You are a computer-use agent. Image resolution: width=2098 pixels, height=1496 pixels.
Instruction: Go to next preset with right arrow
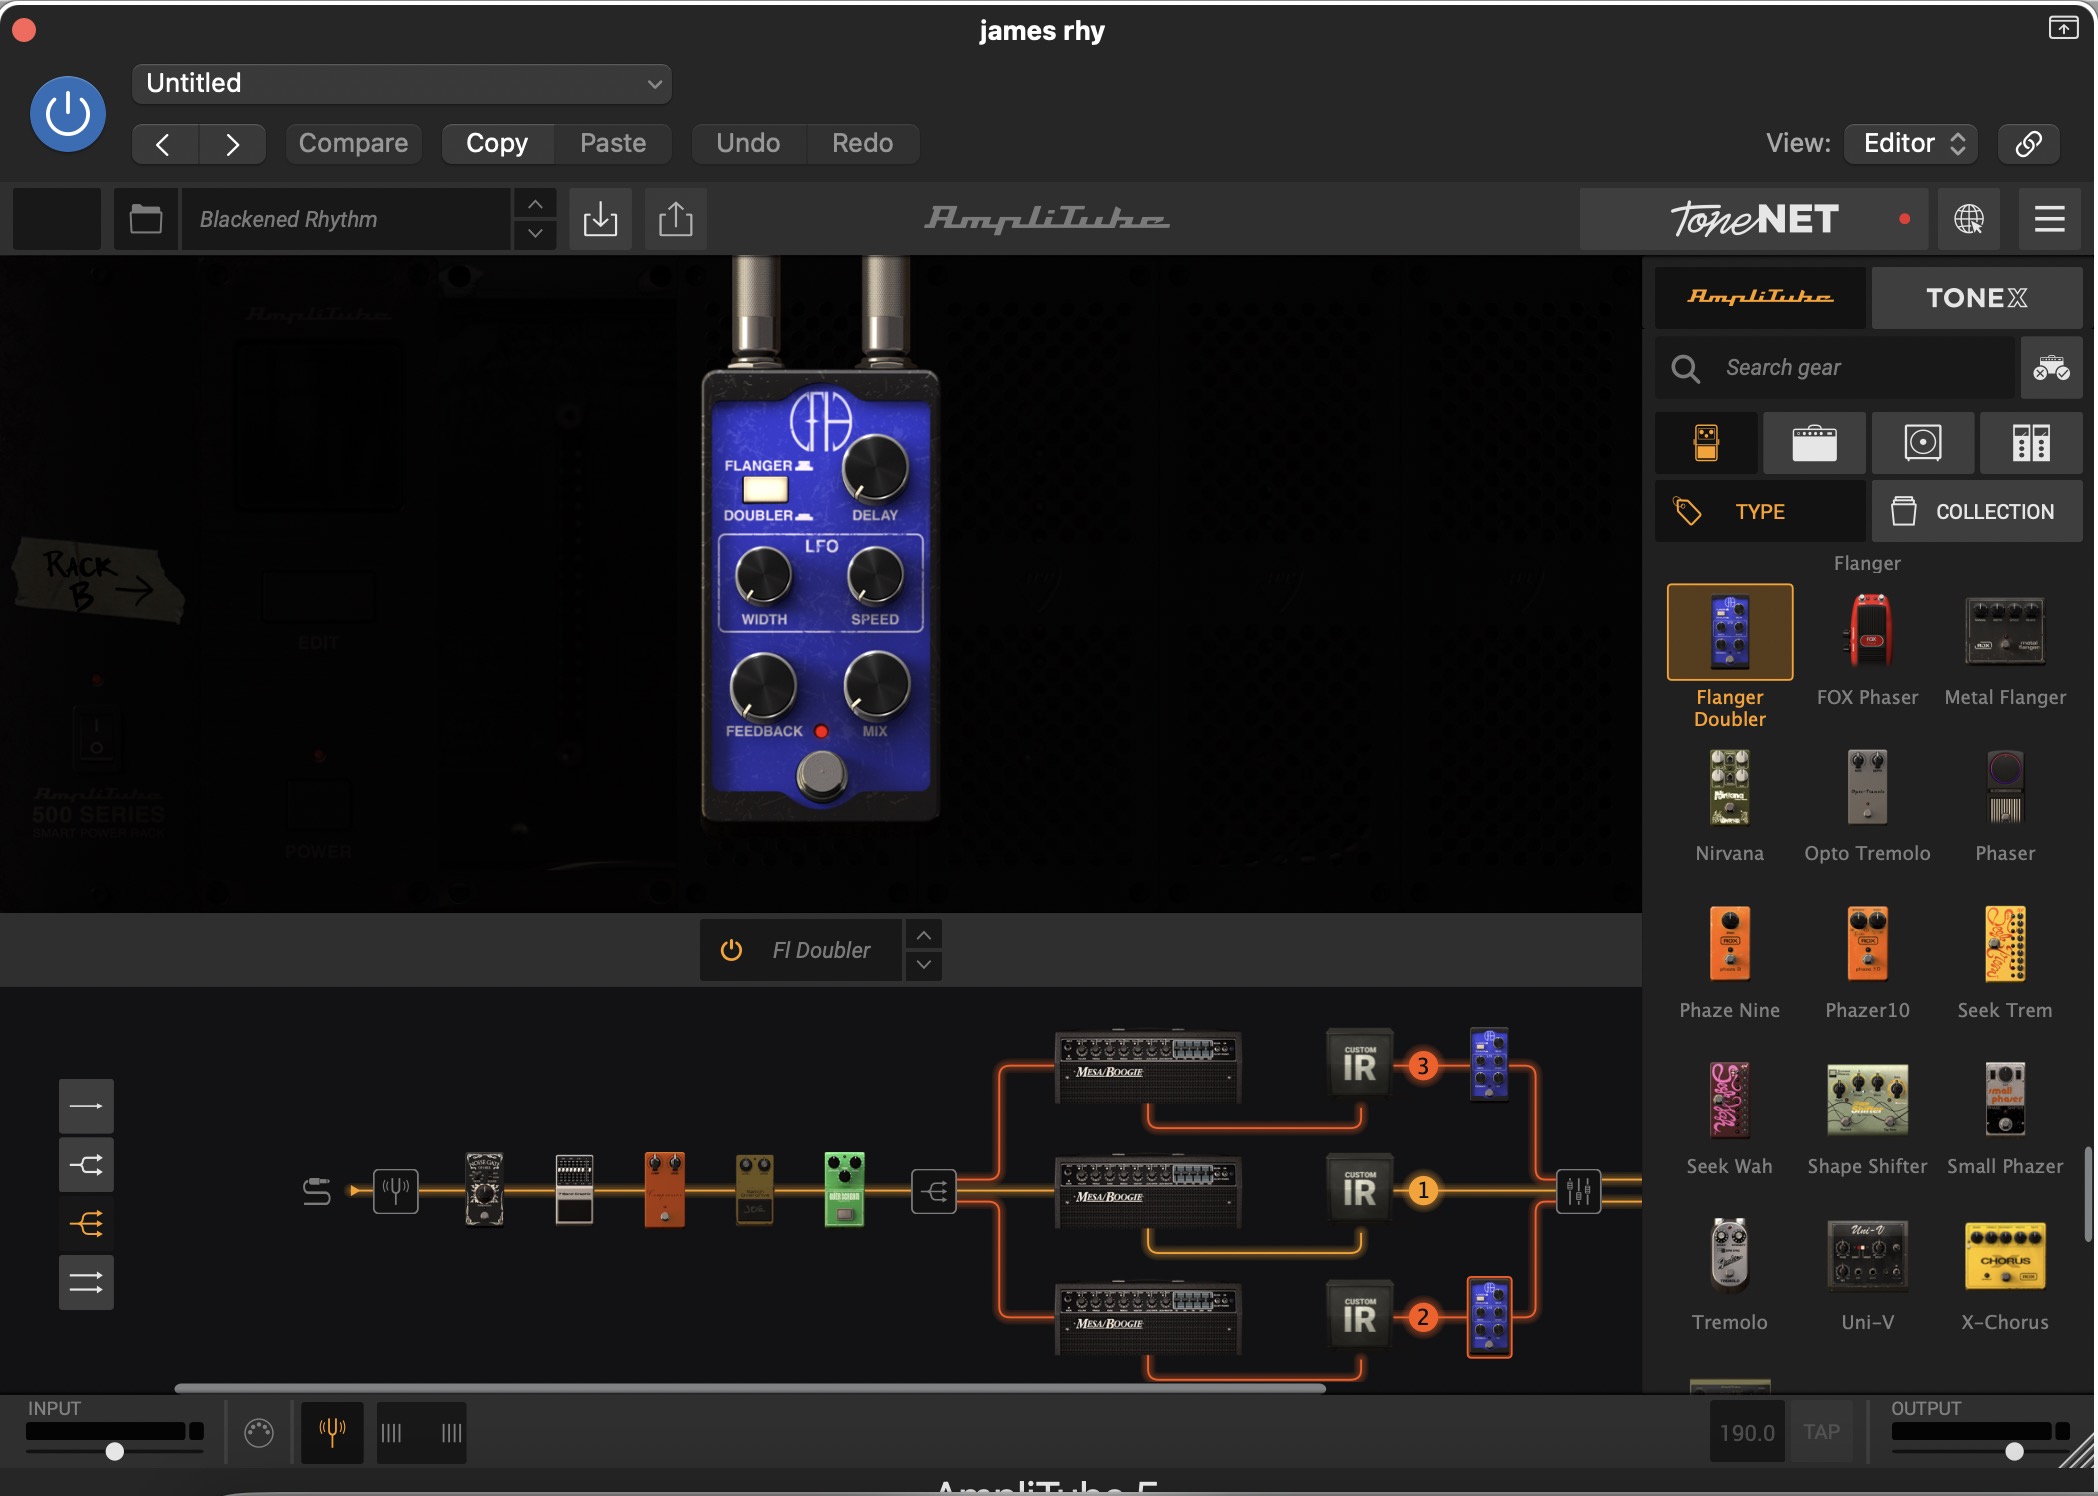click(x=232, y=144)
